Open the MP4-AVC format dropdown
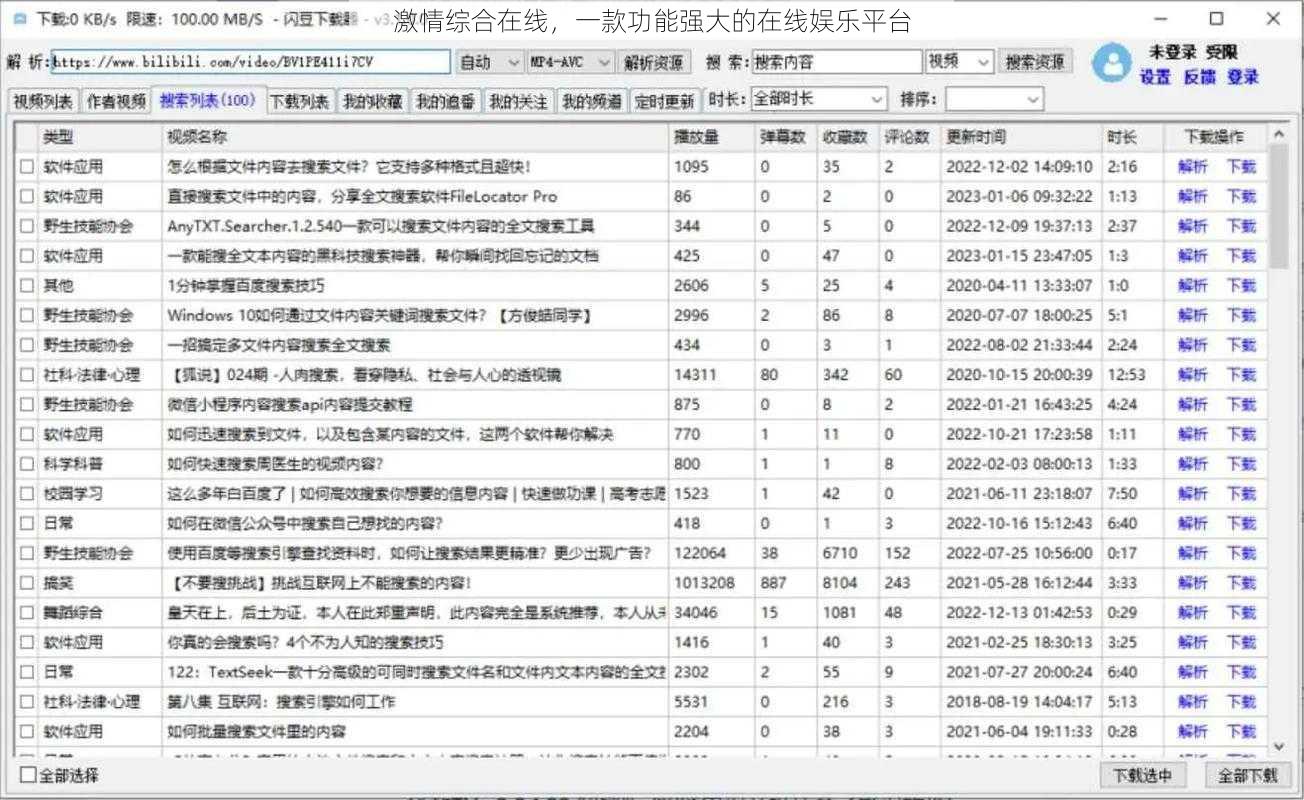Screen dimensions: 1304x800 pos(570,62)
